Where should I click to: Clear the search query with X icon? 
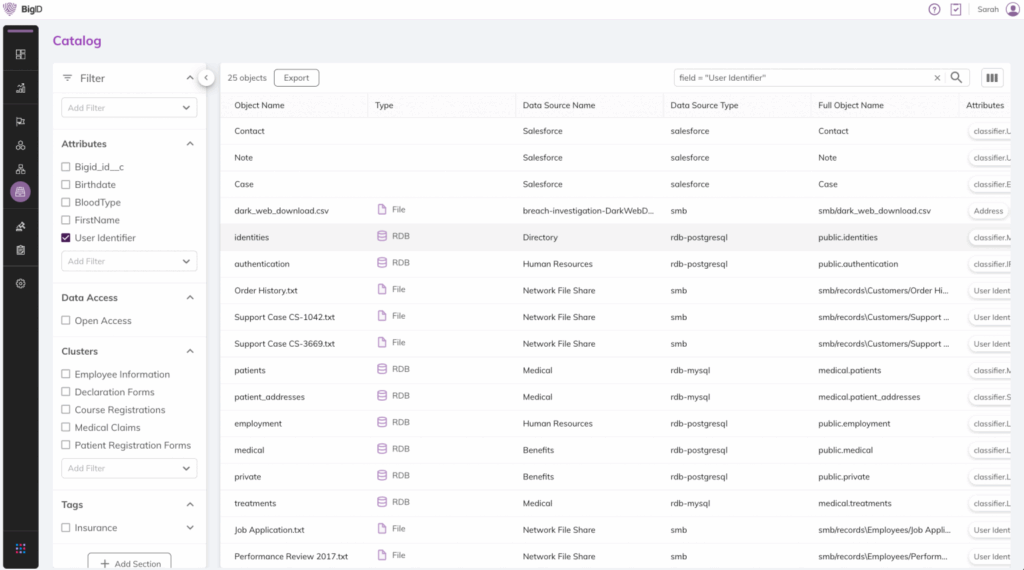[x=937, y=78]
